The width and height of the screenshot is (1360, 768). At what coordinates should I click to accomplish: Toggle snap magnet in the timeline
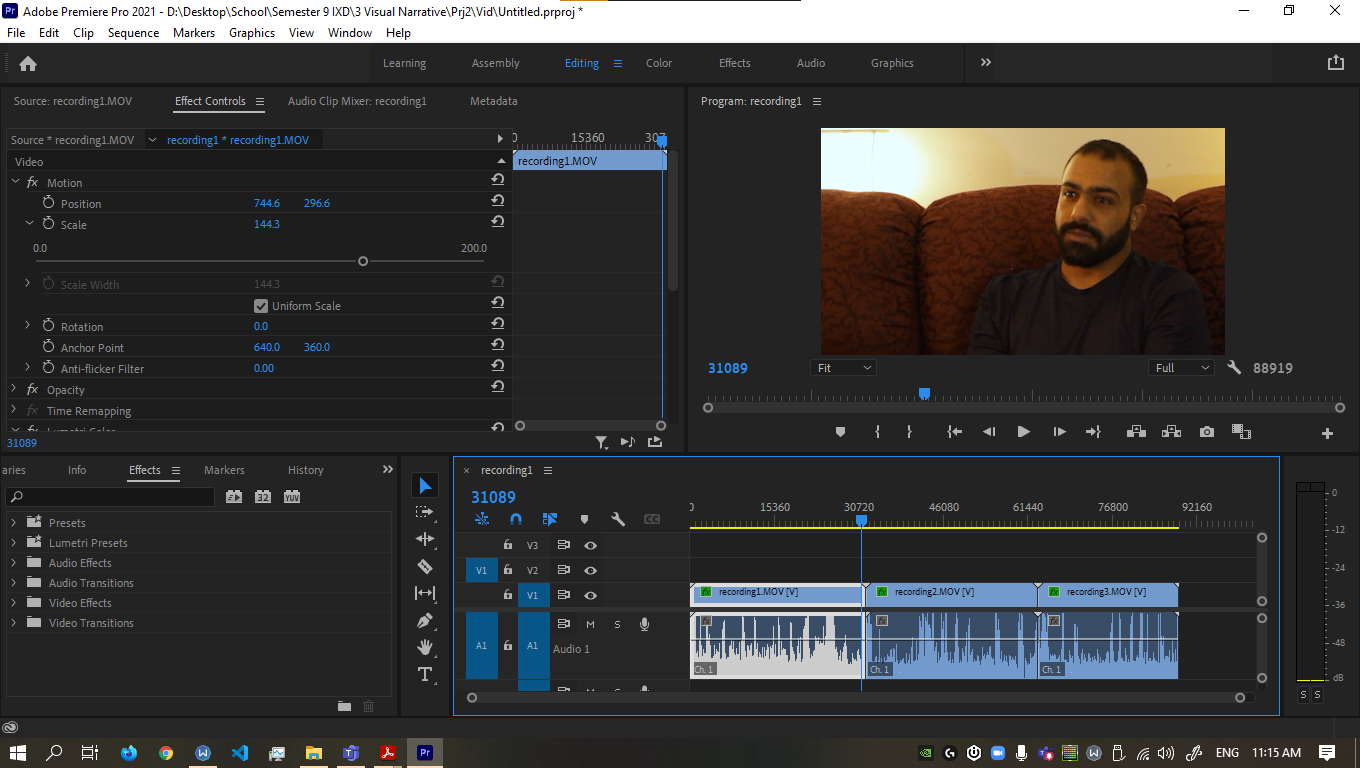516,519
